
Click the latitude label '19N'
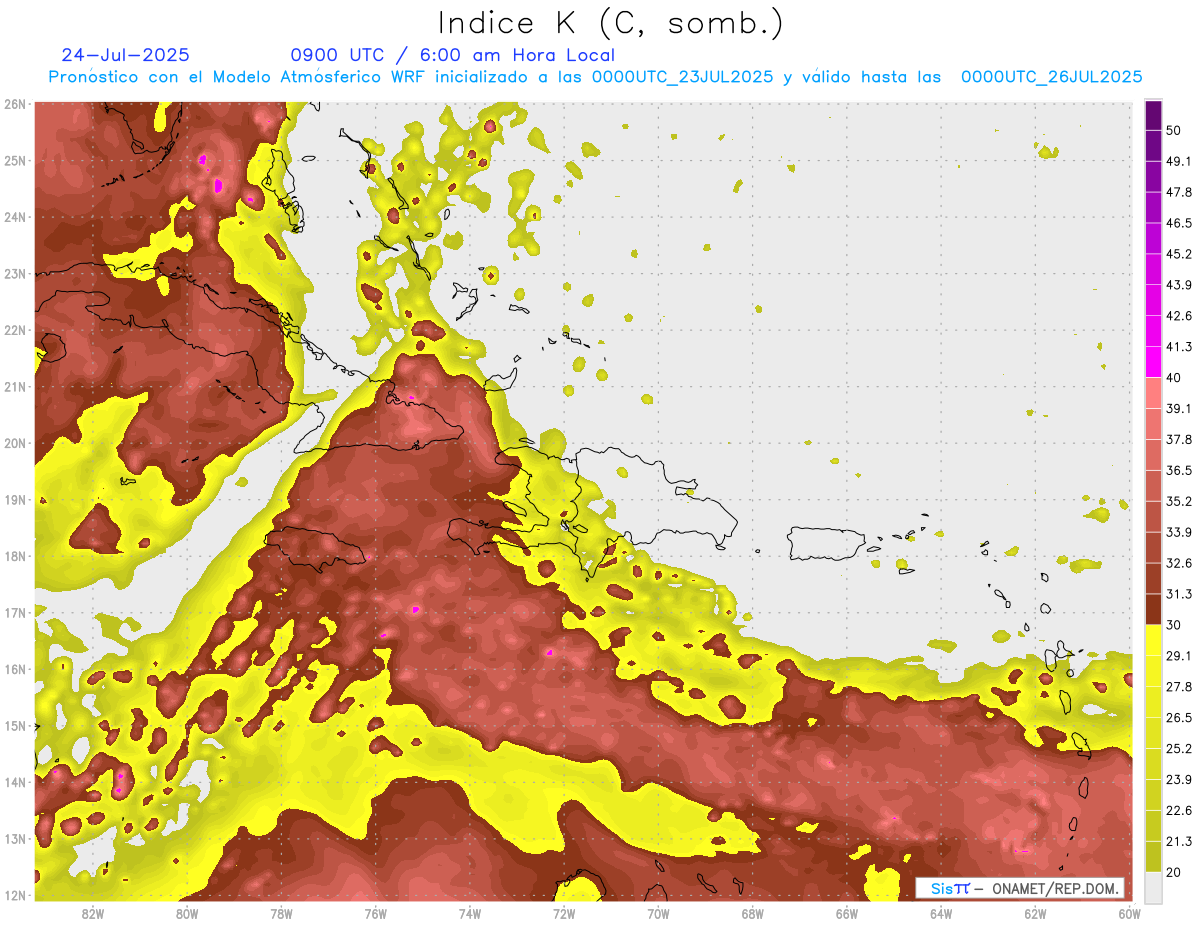point(15,500)
